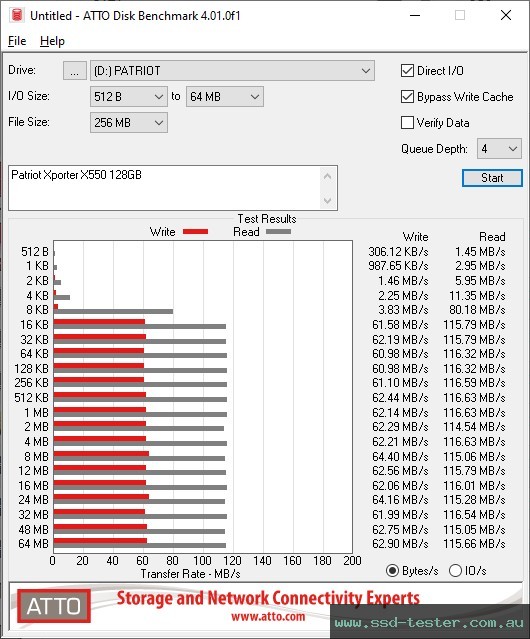530x639 pixels.
Task: Click the ATTO logo in the banner
Action: tap(54, 606)
